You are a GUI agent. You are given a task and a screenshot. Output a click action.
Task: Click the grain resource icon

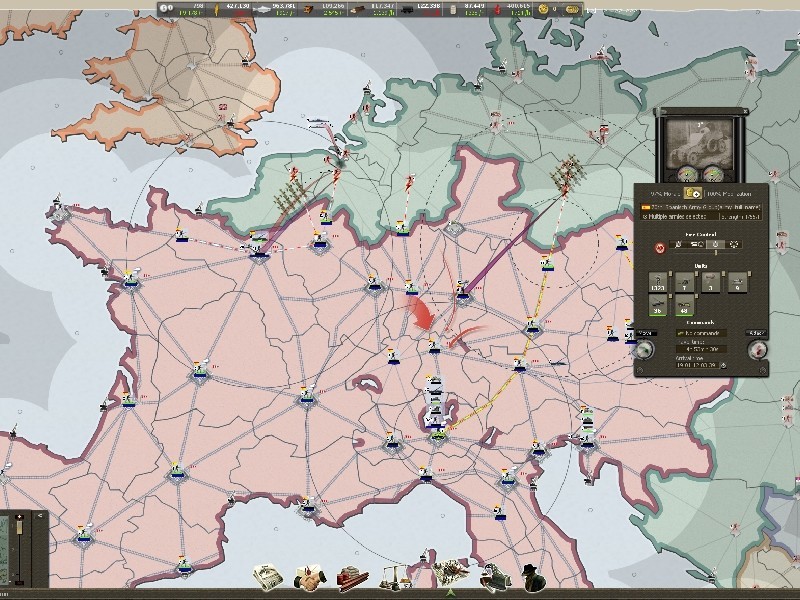(216, 9)
